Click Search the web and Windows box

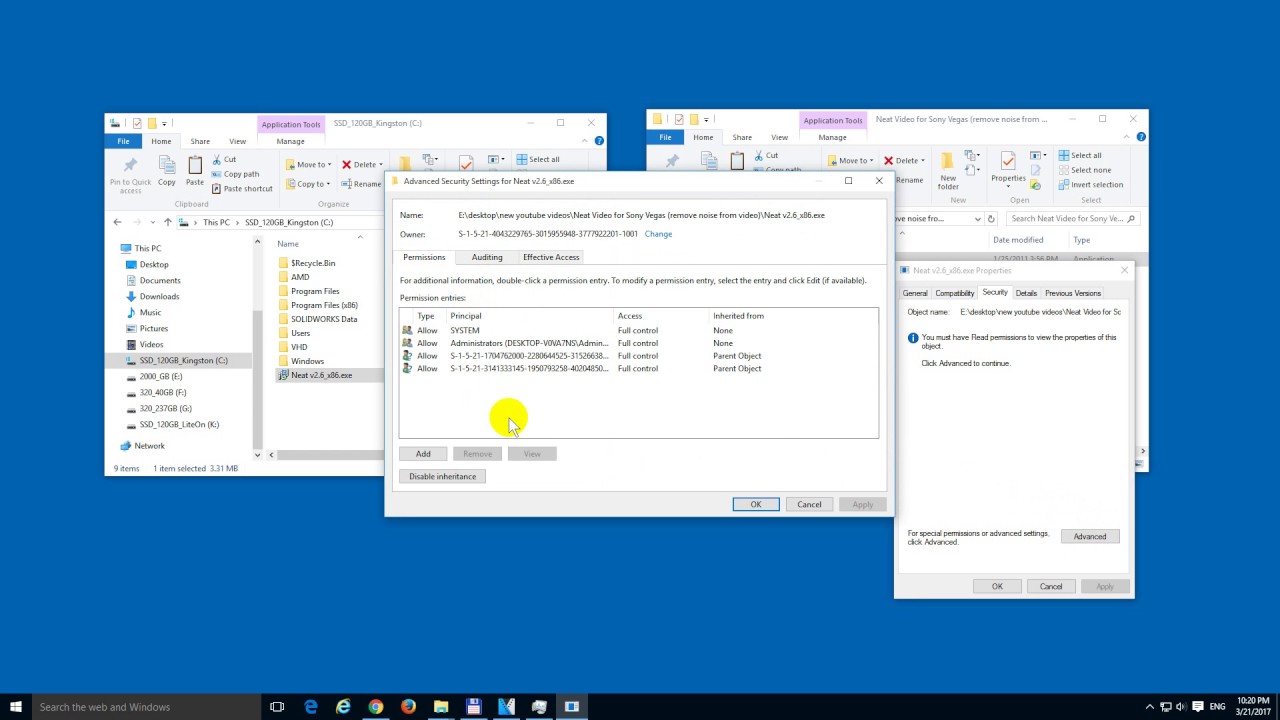[146, 707]
